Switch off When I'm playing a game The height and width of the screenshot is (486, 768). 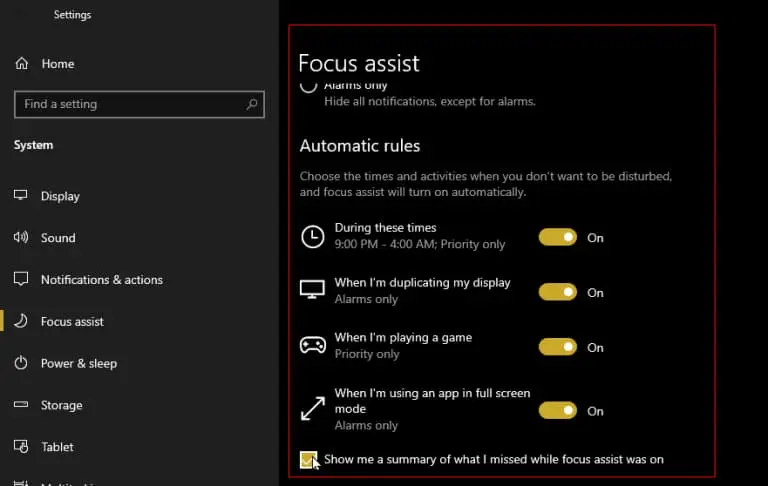(x=557, y=347)
